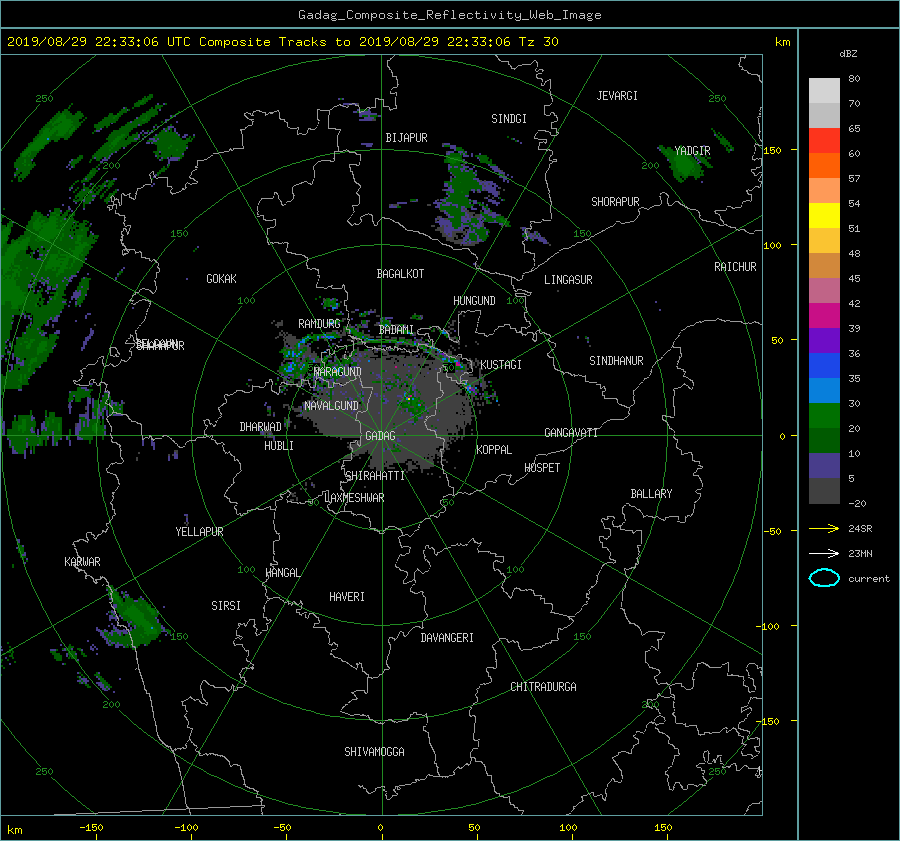900x841 pixels.
Task: Click the Gadag Composite Reflectivity title text
Action: click(x=449, y=15)
